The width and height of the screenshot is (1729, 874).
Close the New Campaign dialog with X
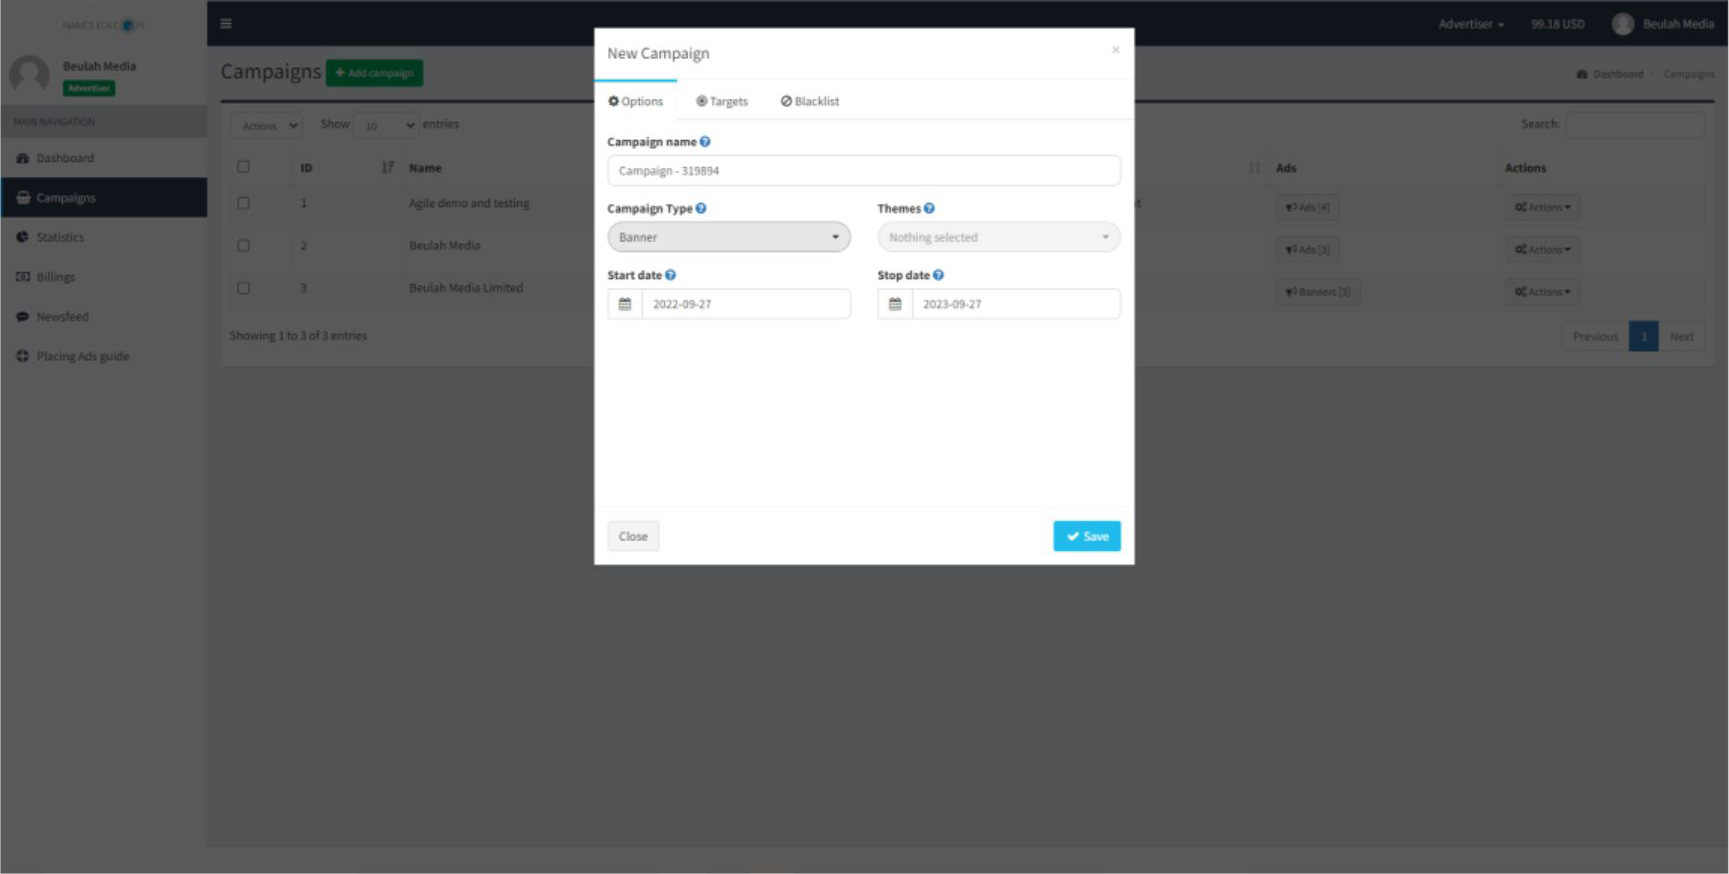click(1115, 49)
